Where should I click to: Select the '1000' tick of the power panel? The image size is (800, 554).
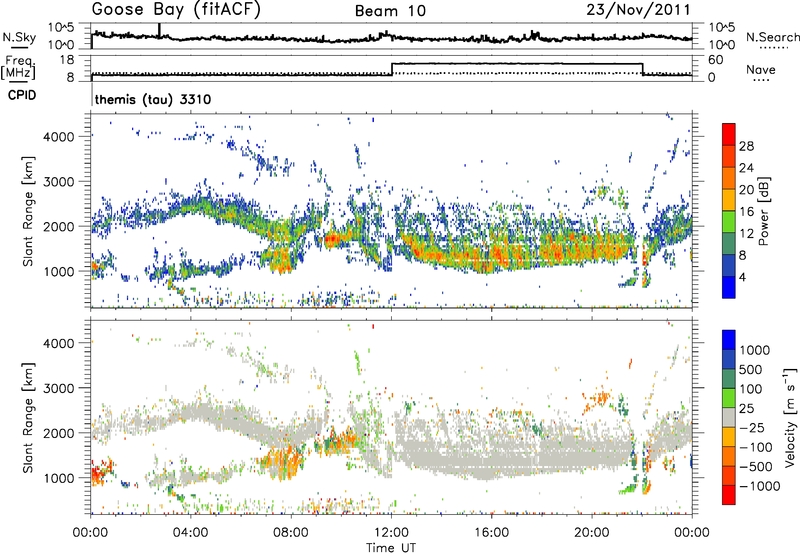pos(59,271)
